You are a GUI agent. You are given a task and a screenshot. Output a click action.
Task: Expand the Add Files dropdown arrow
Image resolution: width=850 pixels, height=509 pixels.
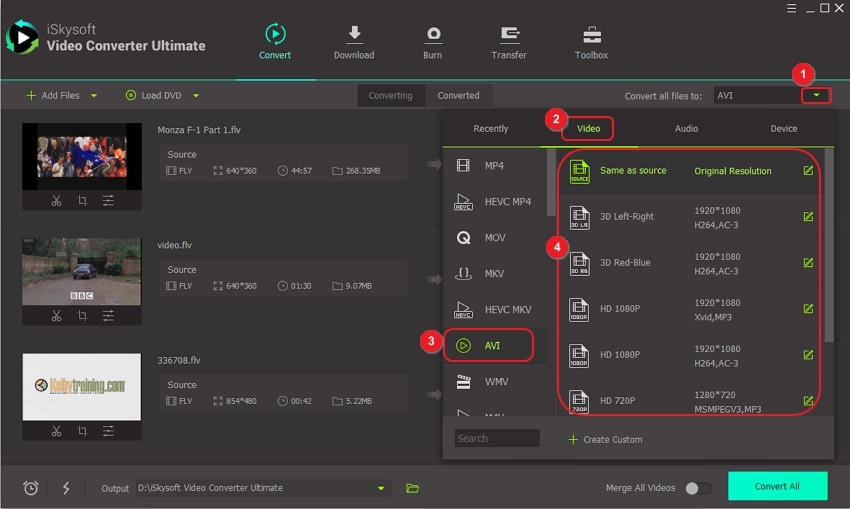[94, 95]
